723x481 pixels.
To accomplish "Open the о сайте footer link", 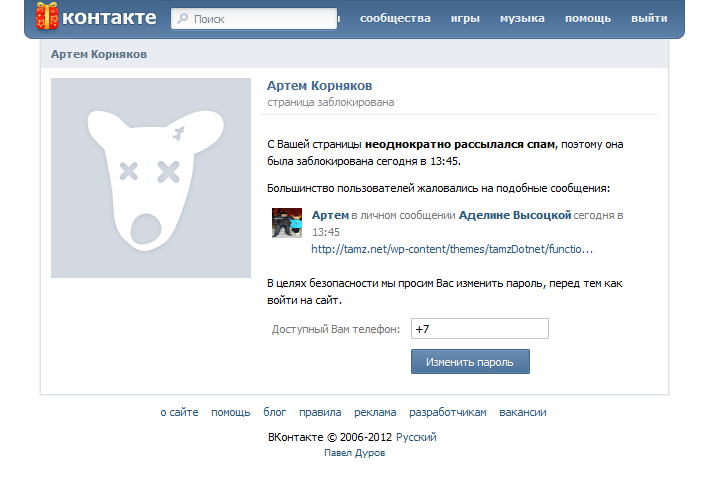I will tap(179, 412).
